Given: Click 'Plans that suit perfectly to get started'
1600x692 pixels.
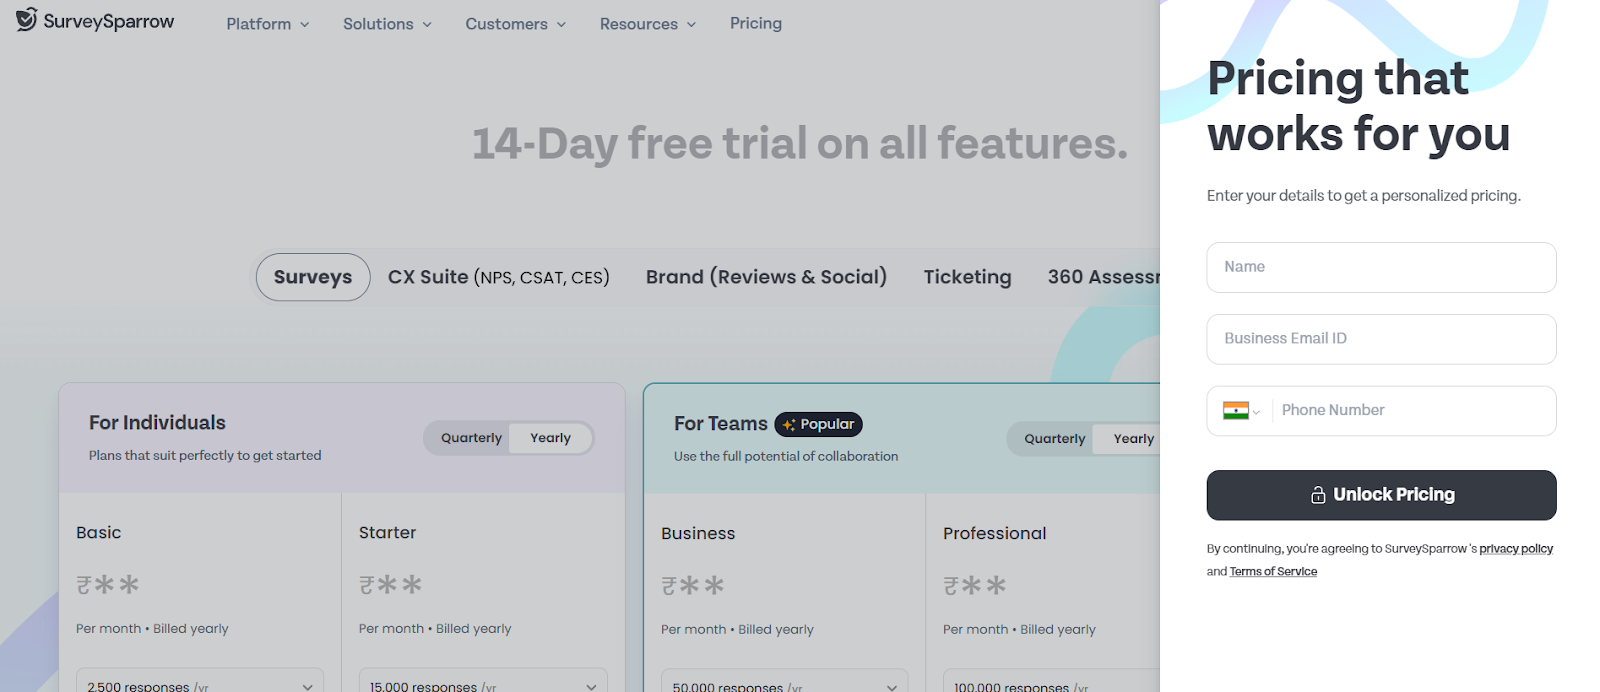Looking at the screenshot, I should [x=205, y=456].
